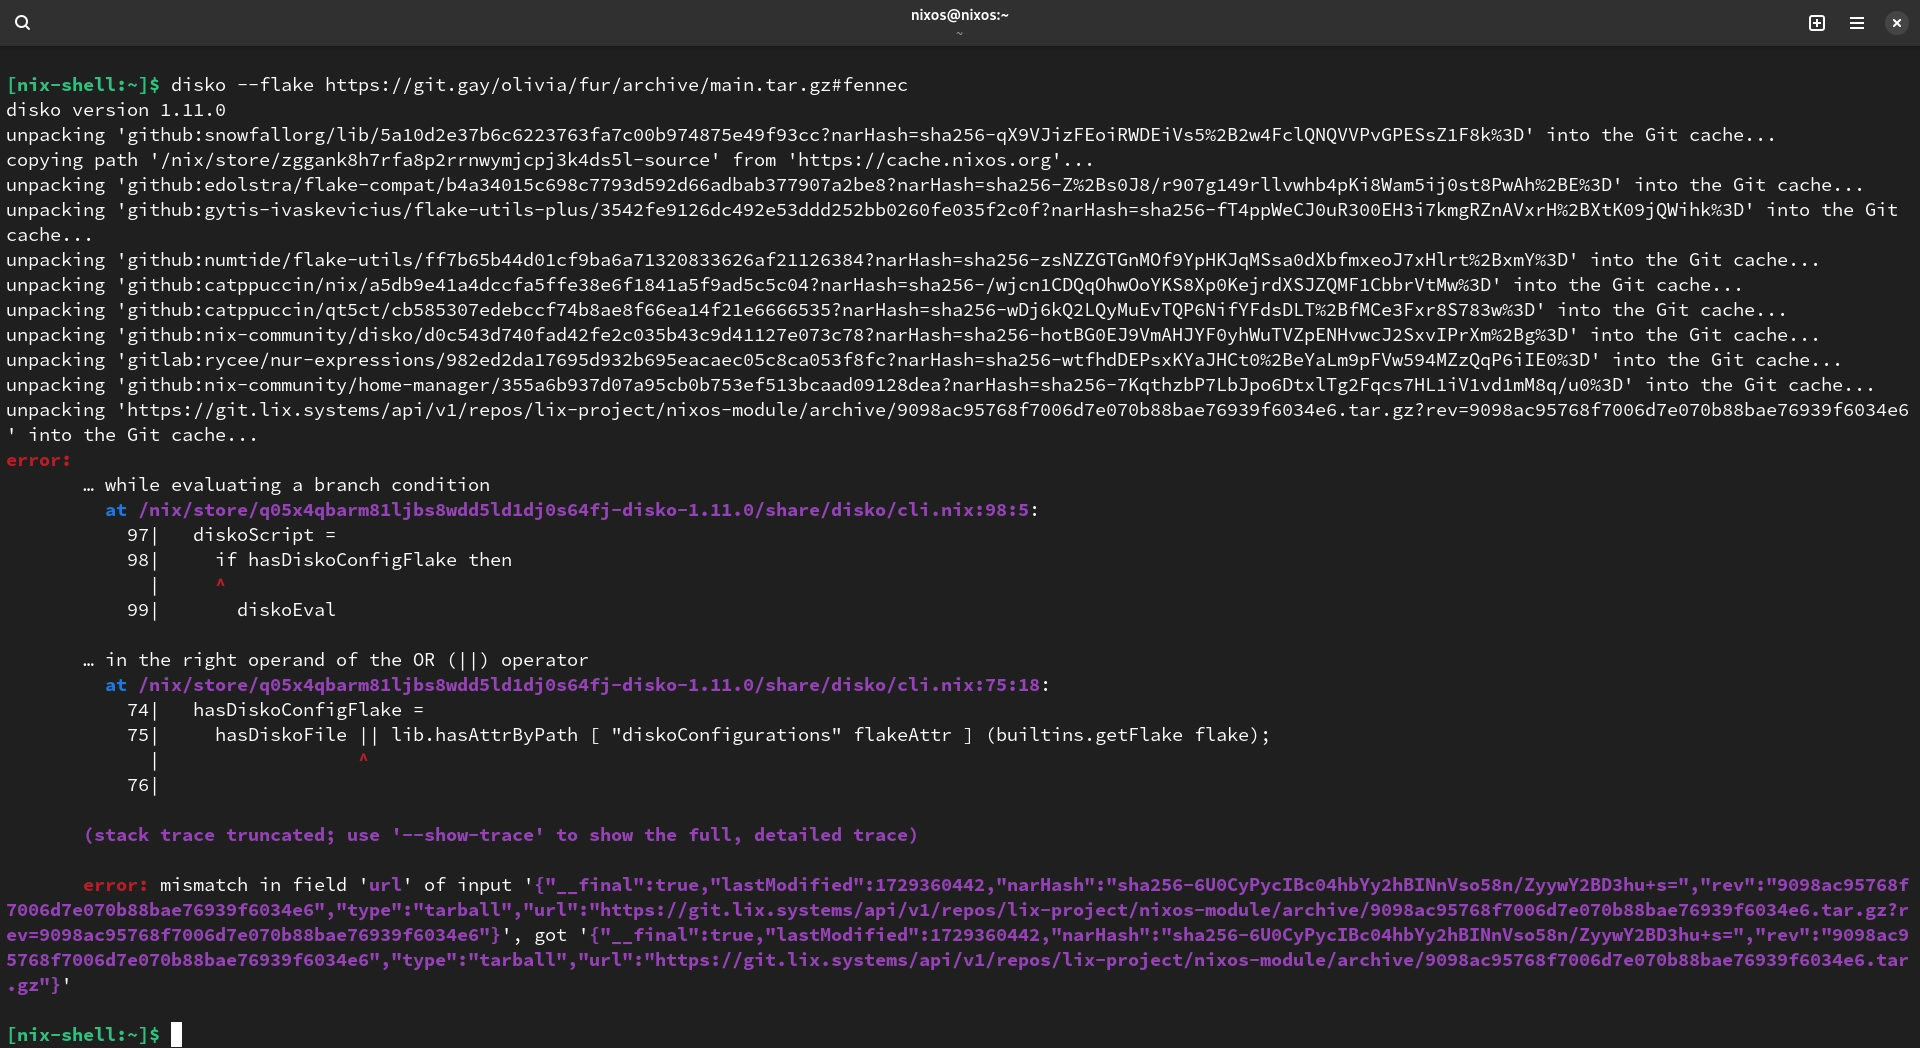Viewport: 1920px width, 1048px height.
Task: Click the flake URL git.gay/olivia/fur in the command
Action: (x=616, y=85)
